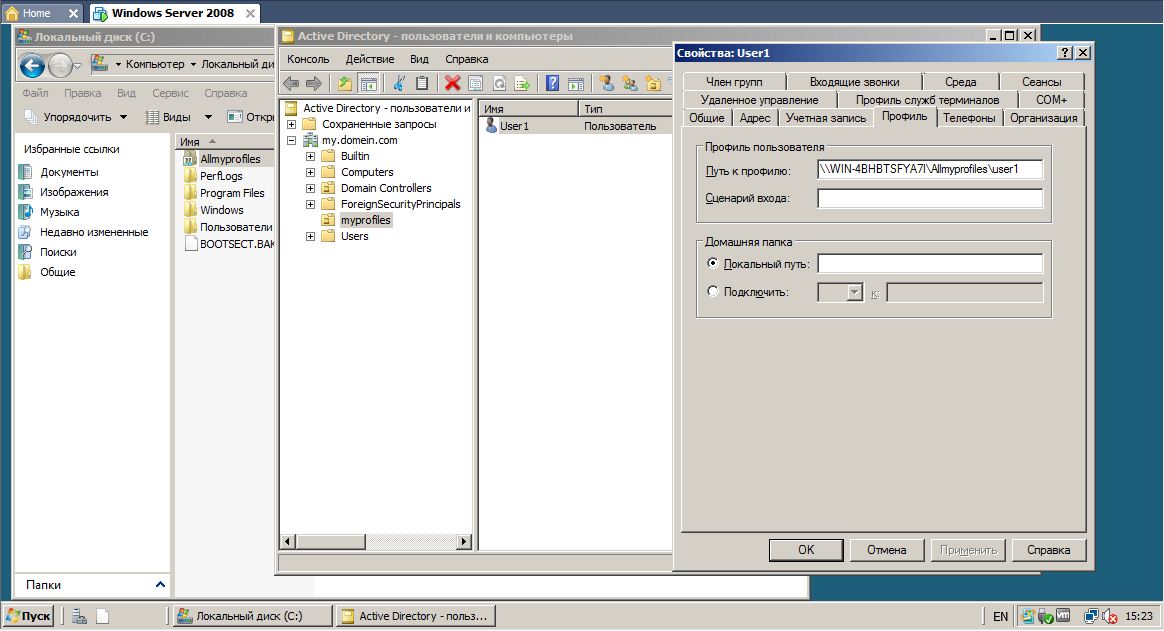Screen dimensions: 1164x631
Task: Click the blue Help question mark icon
Action: click(x=552, y=84)
